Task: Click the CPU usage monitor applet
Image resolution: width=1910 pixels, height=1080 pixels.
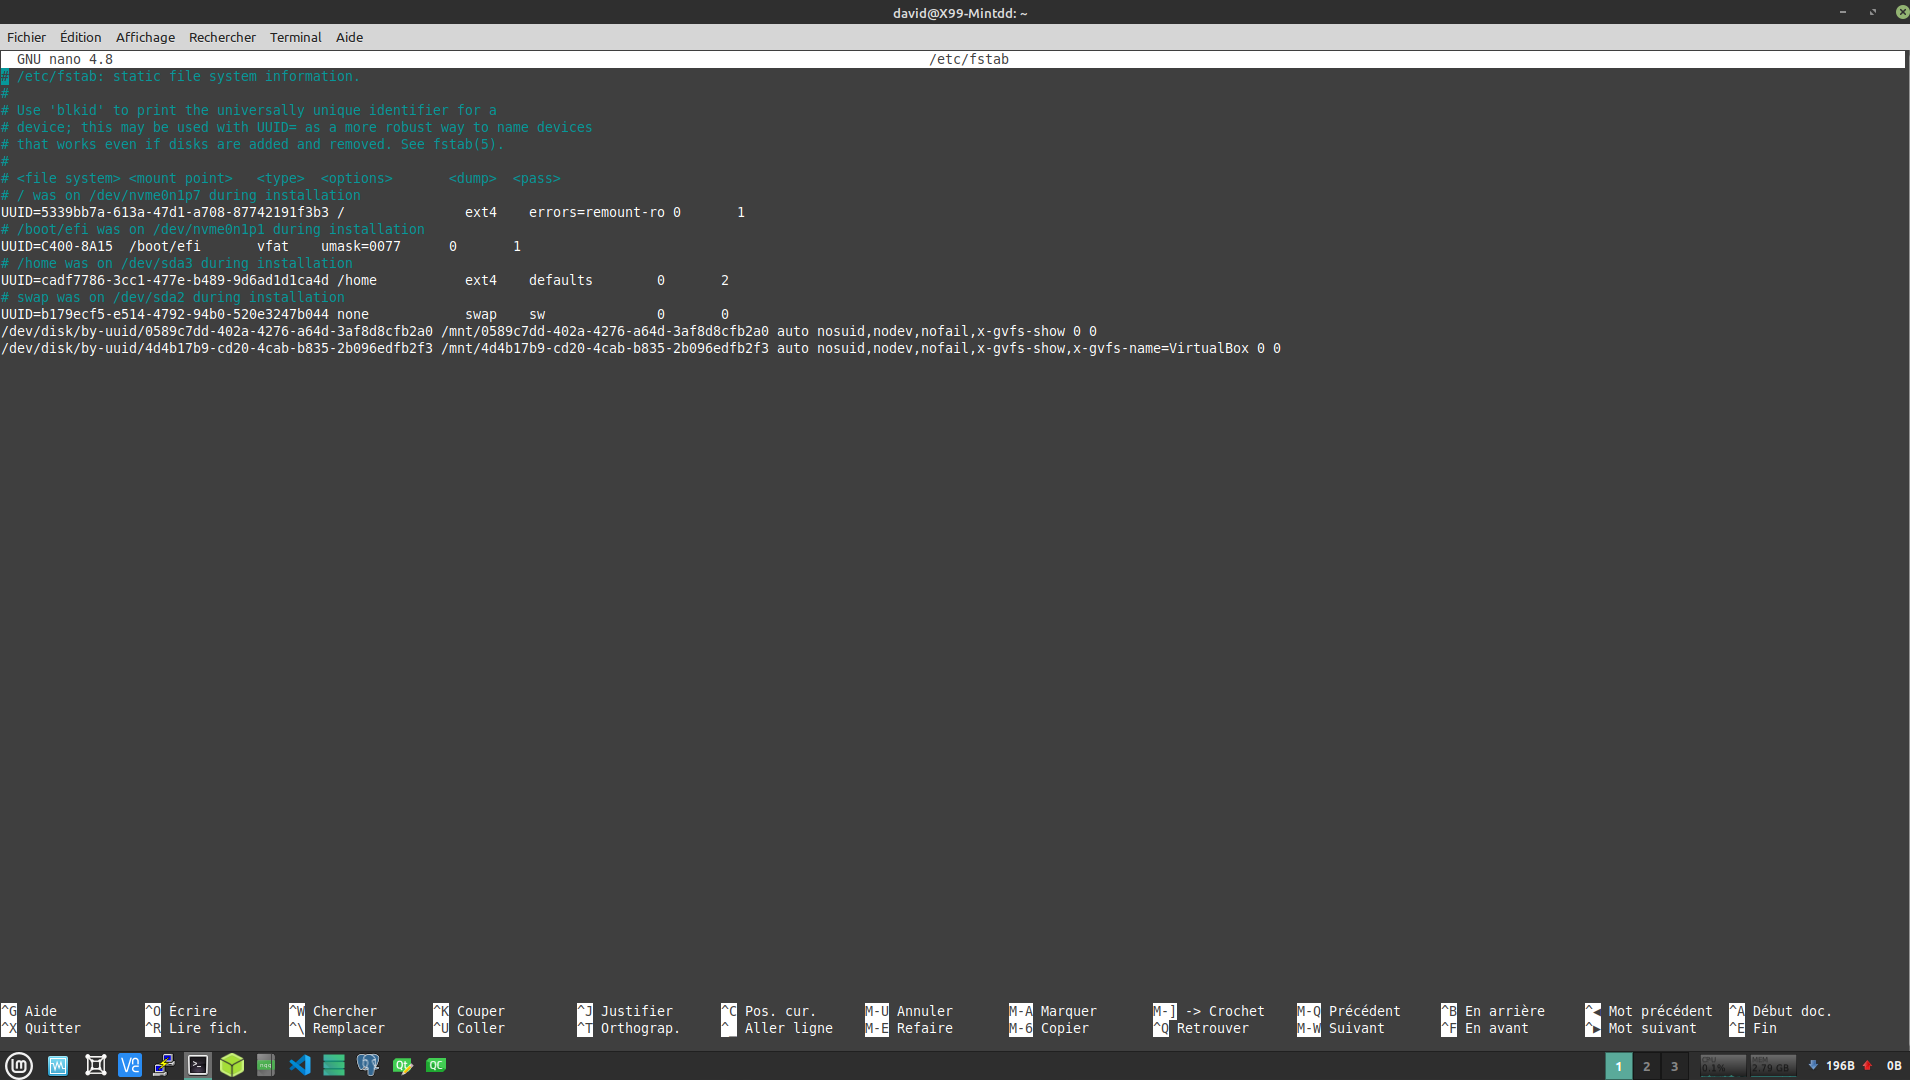Action: pos(1722,1065)
